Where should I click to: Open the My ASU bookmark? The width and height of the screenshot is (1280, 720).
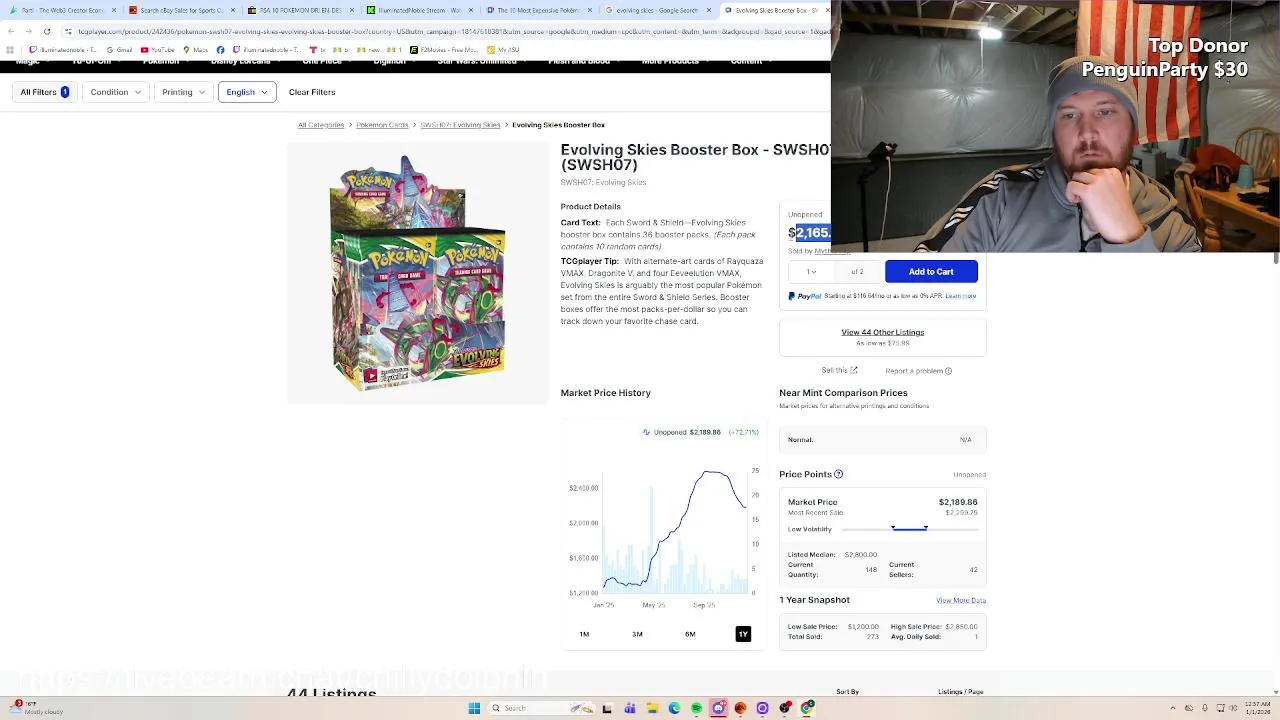(x=503, y=50)
